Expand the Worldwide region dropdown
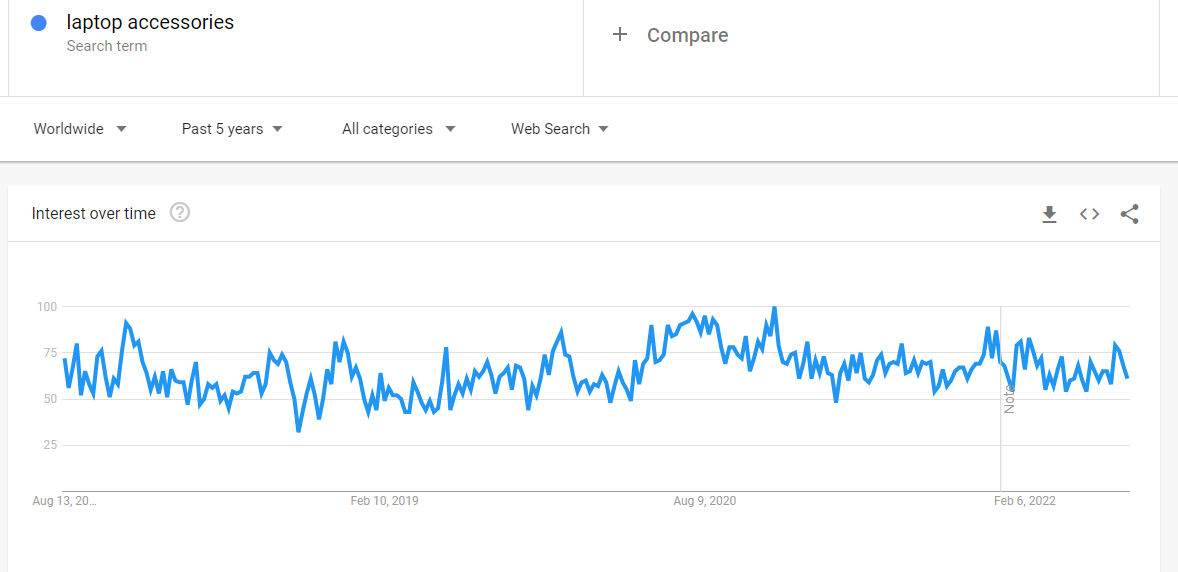Image resolution: width=1178 pixels, height=572 pixels. point(80,129)
